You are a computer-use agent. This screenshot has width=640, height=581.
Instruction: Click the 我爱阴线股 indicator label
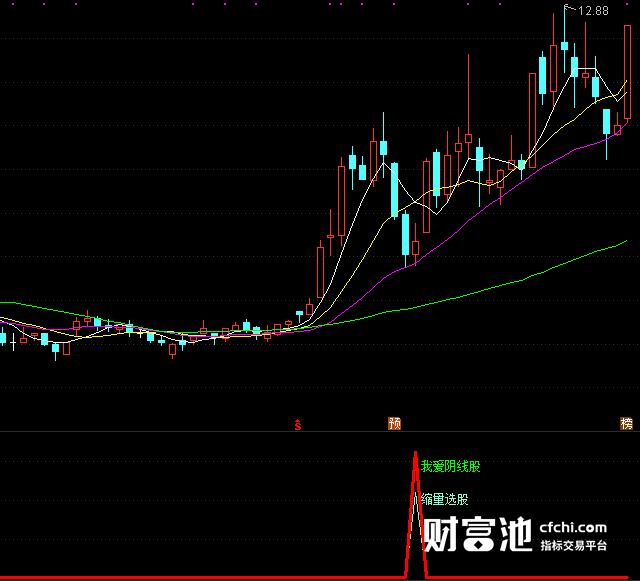point(451,466)
